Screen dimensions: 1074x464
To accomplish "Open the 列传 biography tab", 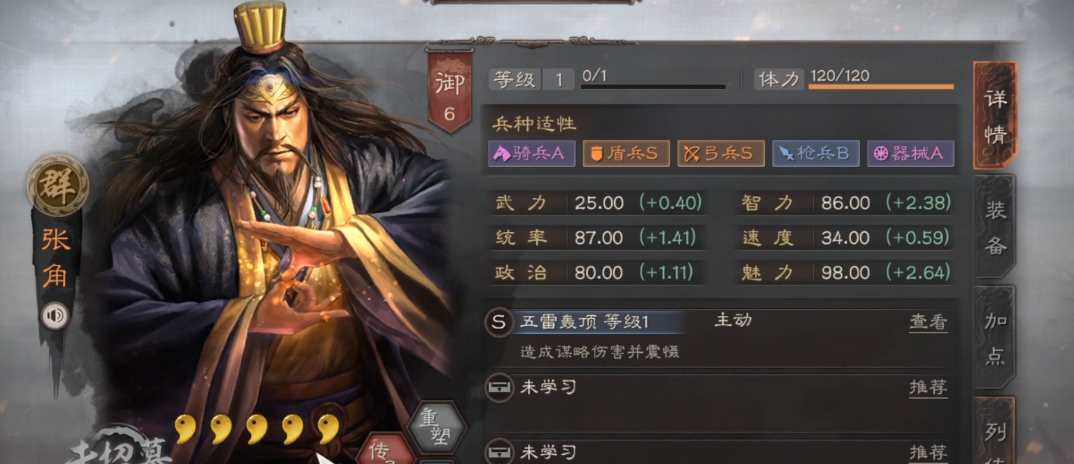I will tap(995, 432).
